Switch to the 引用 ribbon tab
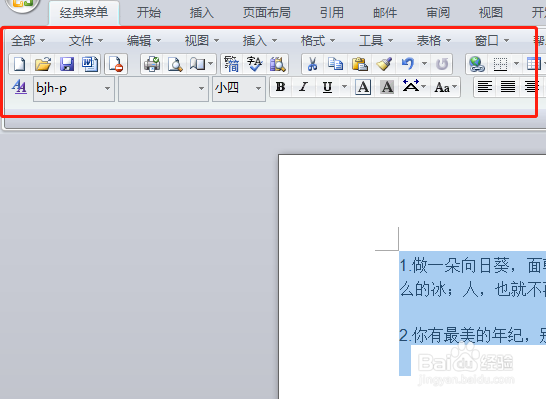This screenshot has width=546, height=399. pyautogui.click(x=332, y=13)
